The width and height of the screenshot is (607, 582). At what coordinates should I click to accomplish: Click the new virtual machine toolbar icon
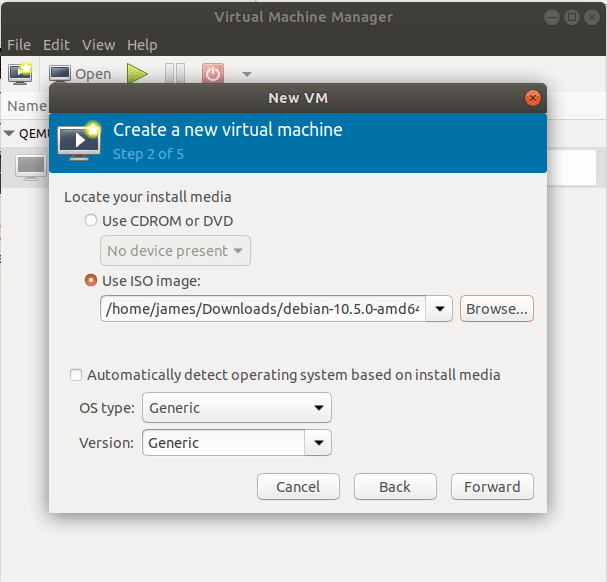(20, 73)
